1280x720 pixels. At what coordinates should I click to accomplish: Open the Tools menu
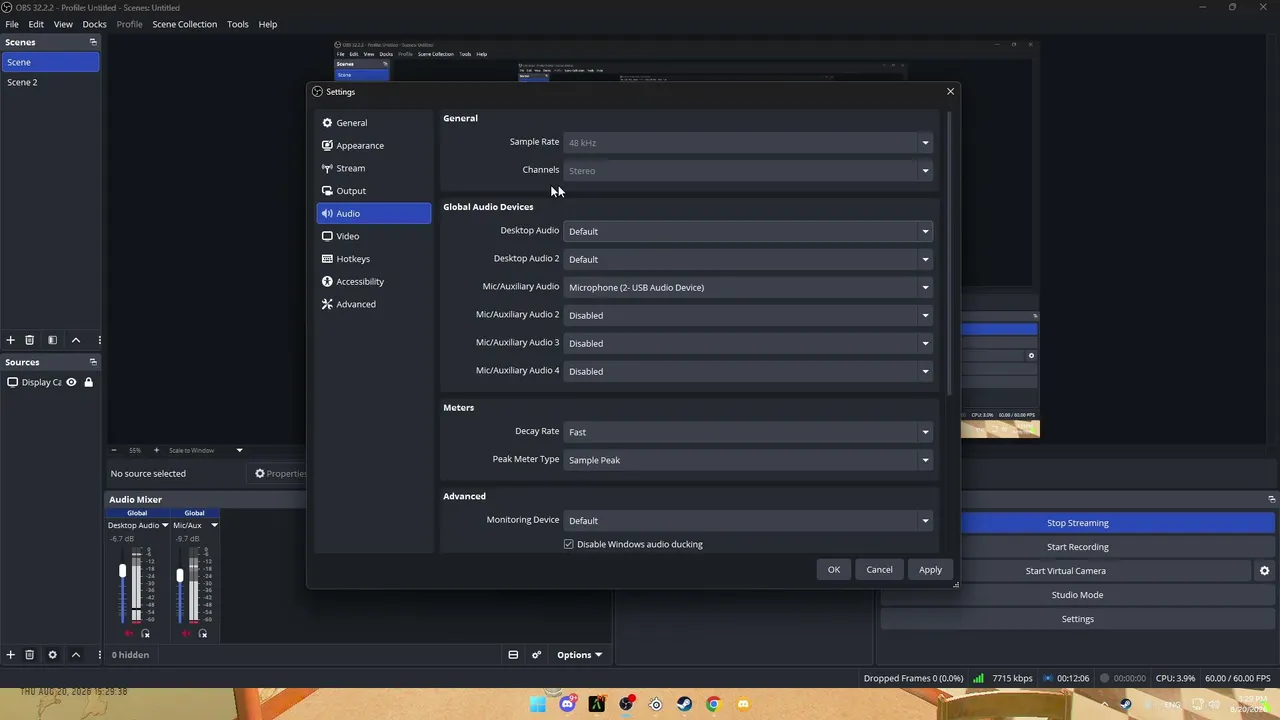pos(238,24)
